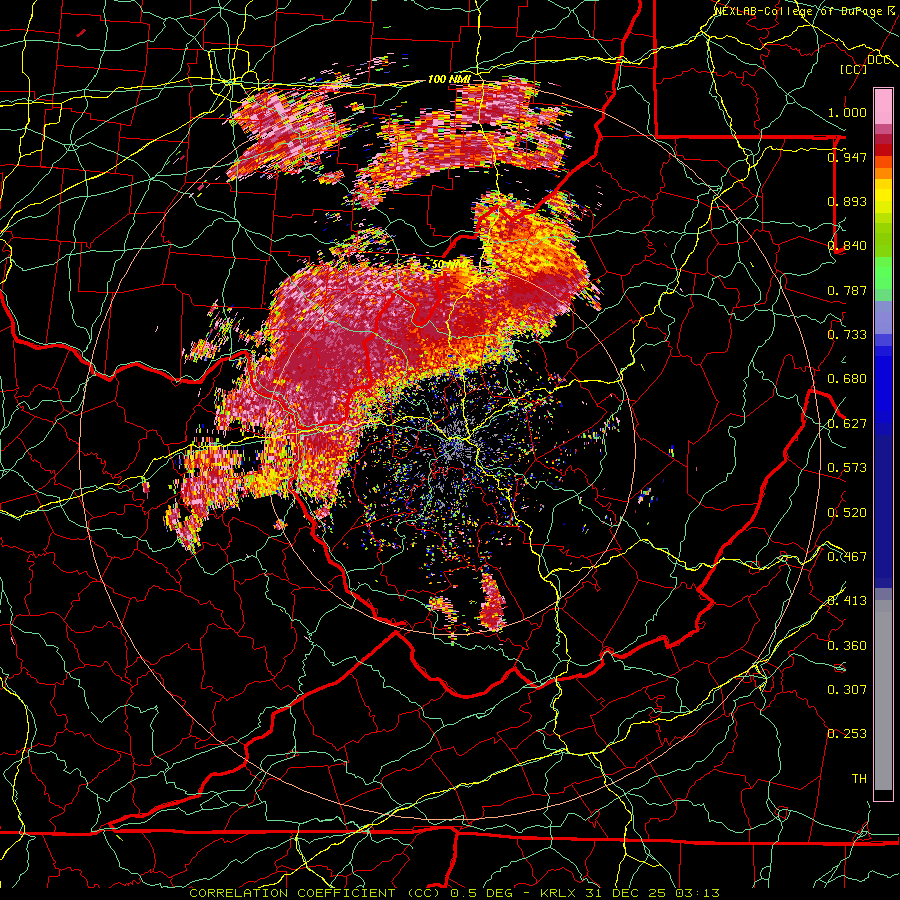This screenshot has height=900, width=900.
Task: Click the [CC] units label above the color bar
Action: click(854, 69)
